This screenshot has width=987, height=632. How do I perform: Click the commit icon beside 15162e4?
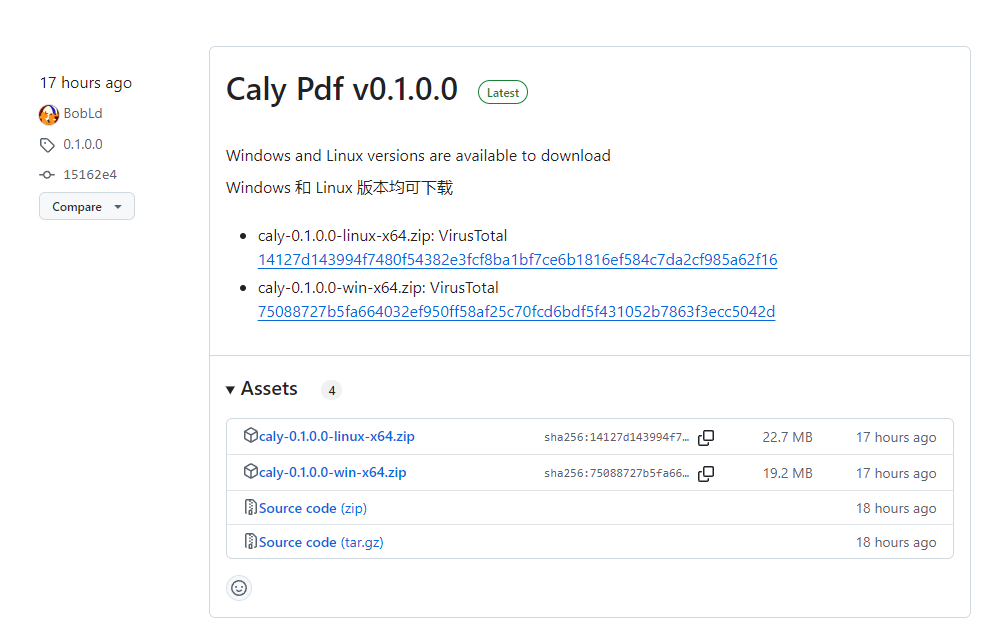coord(47,175)
